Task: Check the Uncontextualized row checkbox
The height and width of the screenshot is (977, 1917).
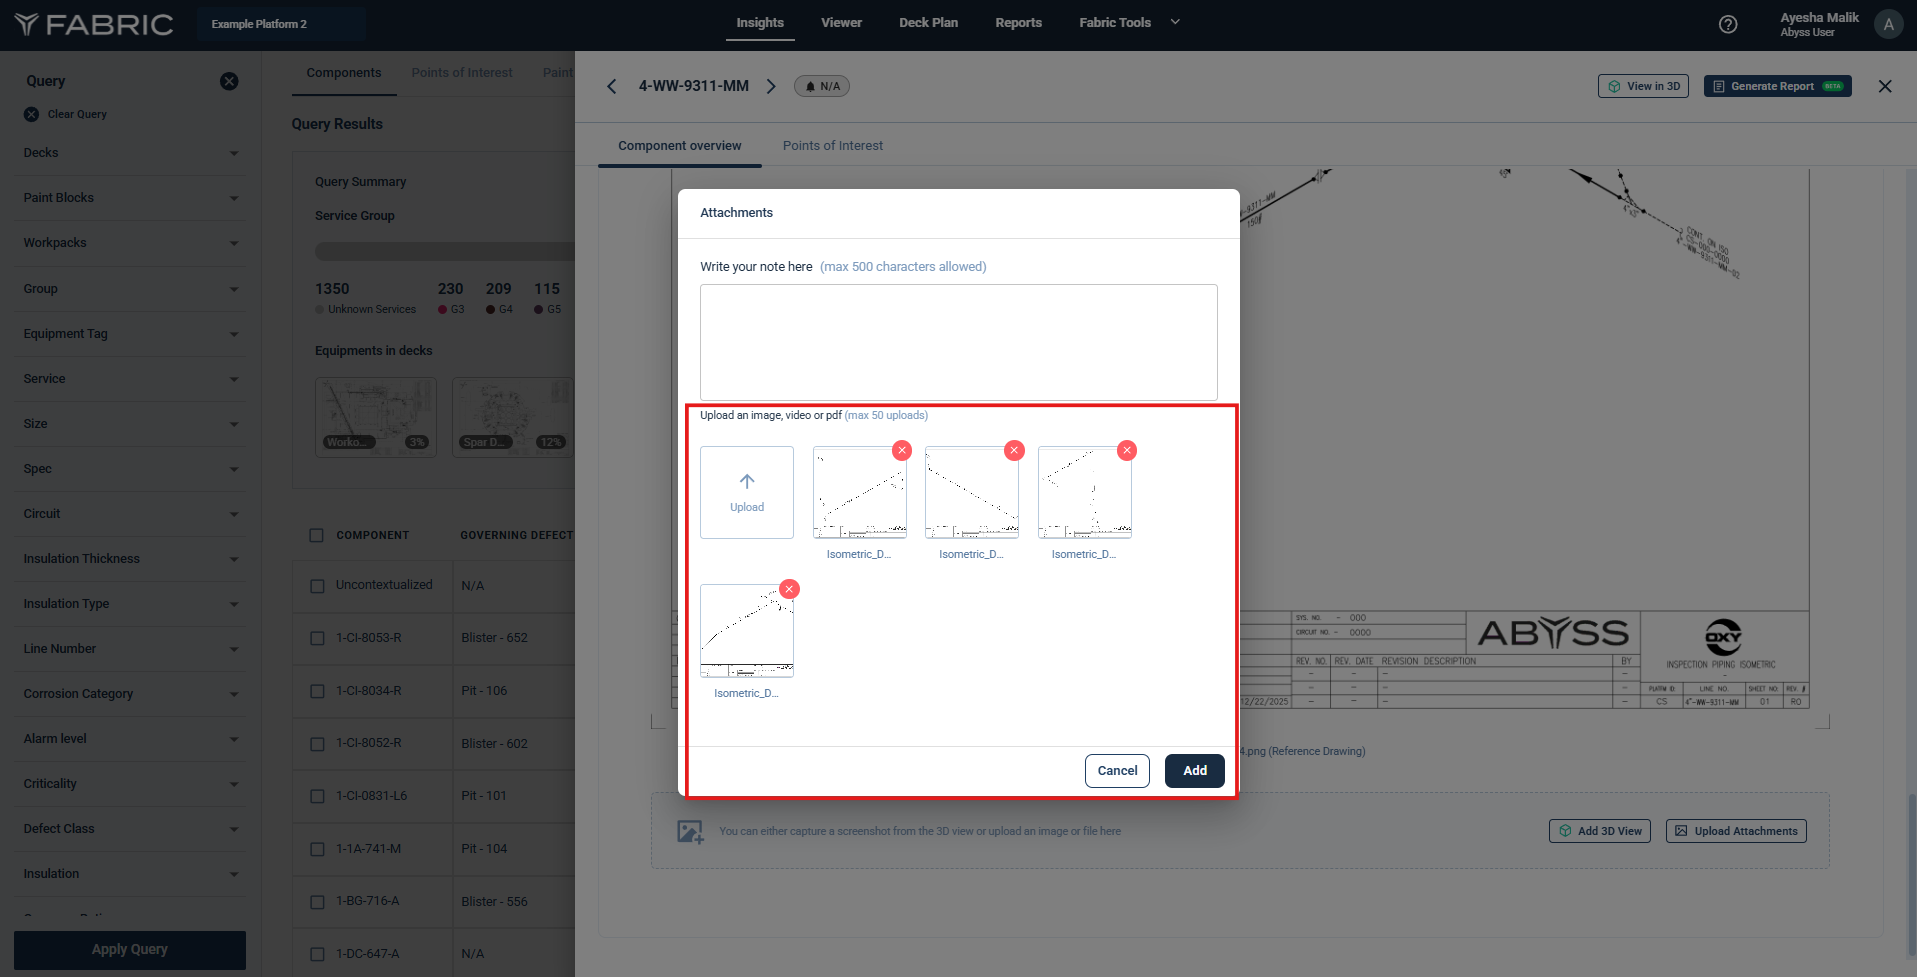Action: pyautogui.click(x=317, y=586)
